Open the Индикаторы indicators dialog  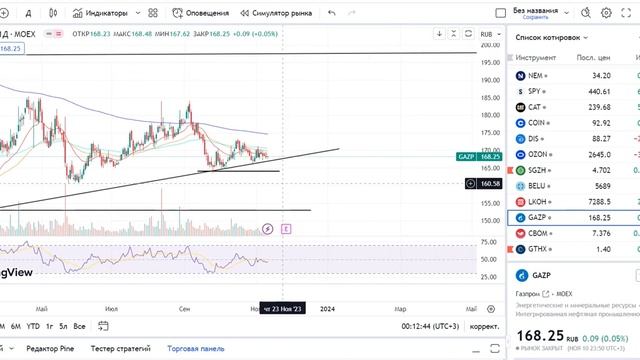click(x=100, y=13)
